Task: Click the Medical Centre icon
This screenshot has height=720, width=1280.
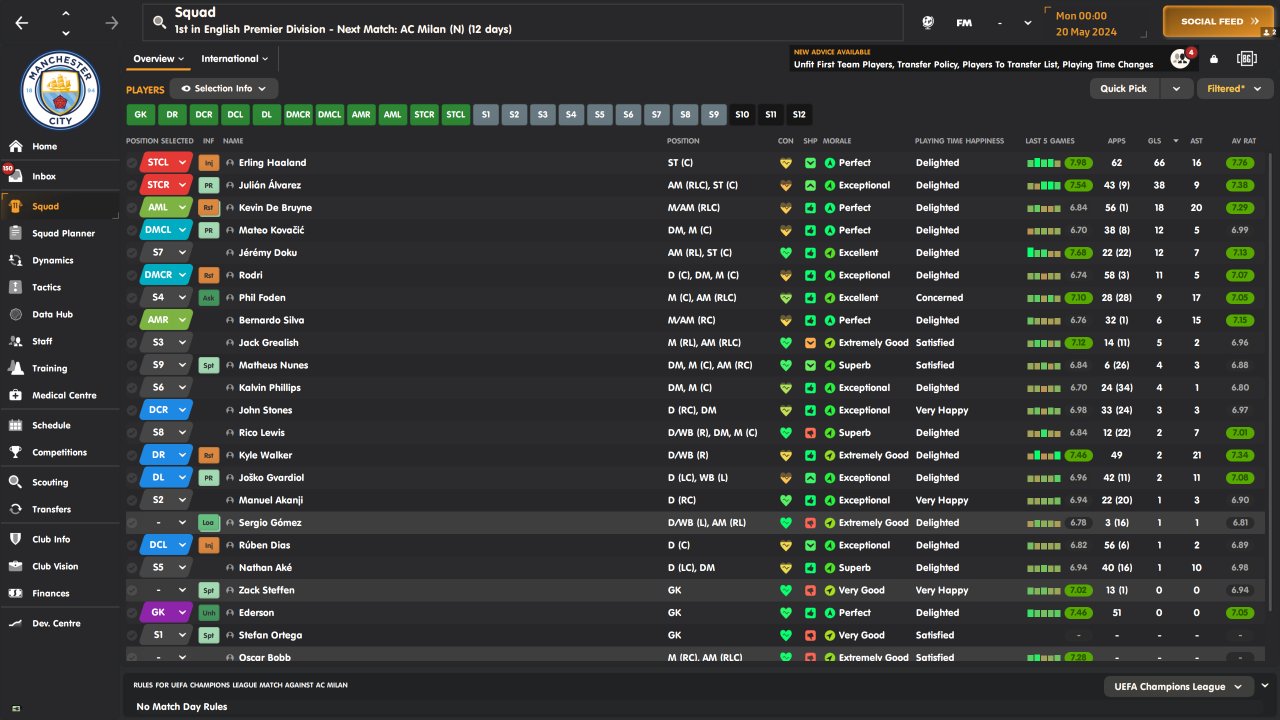Action: pos(15,395)
